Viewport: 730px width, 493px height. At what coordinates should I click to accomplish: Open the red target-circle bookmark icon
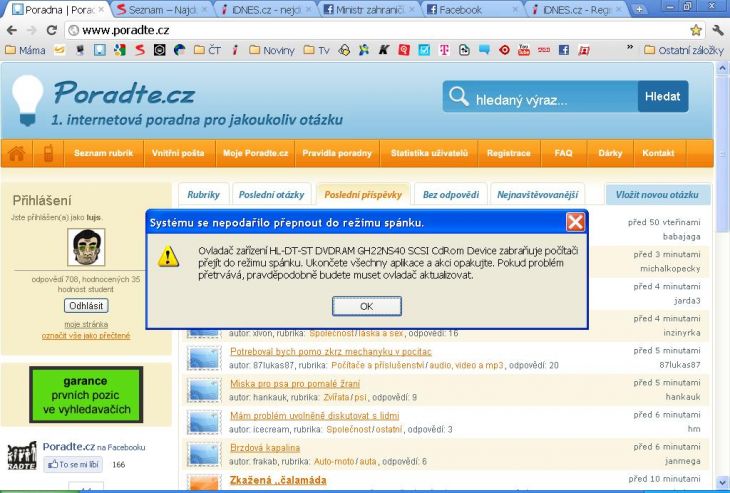click(504, 50)
